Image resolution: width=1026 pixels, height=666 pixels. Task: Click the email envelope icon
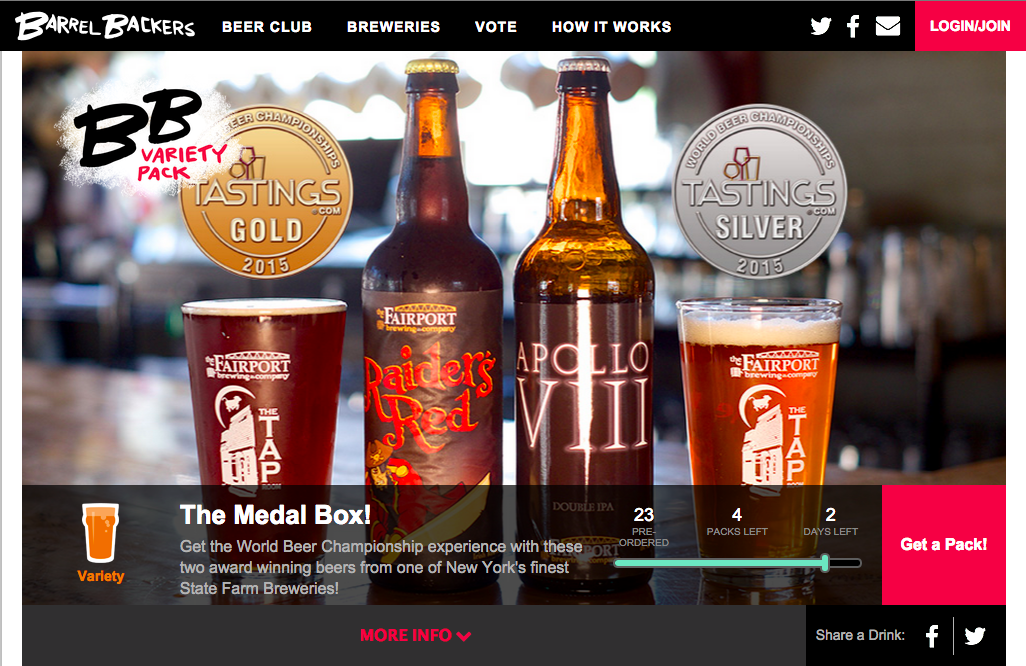(x=888, y=26)
